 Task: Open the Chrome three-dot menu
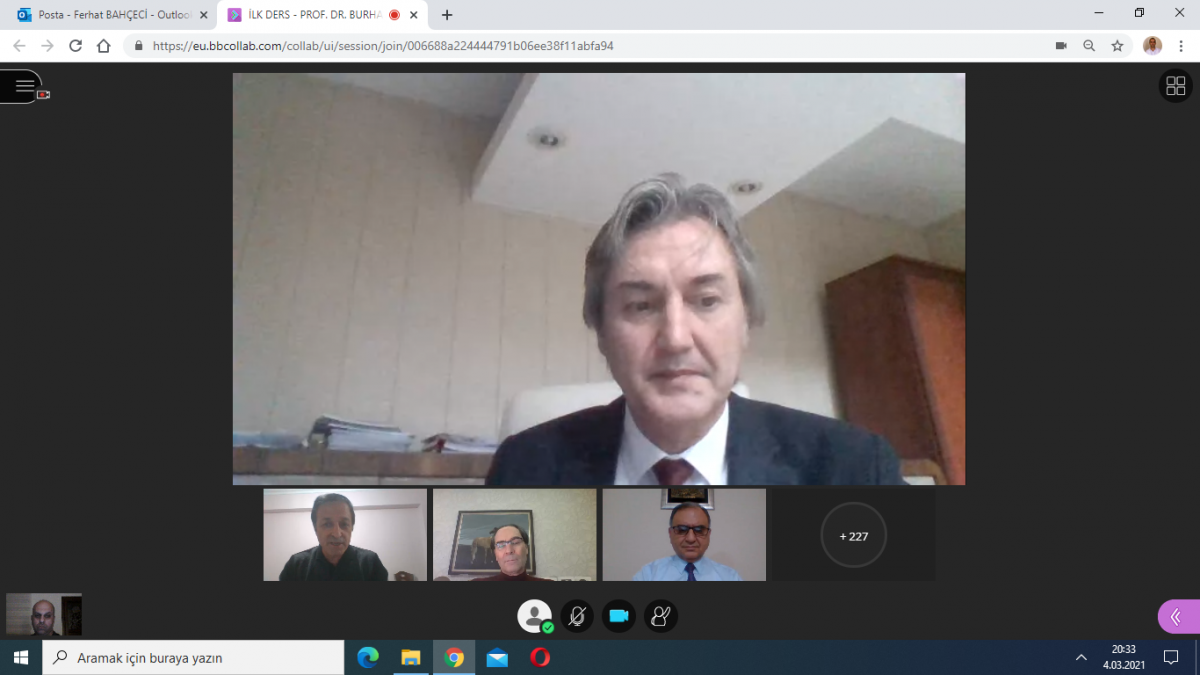click(x=1182, y=46)
